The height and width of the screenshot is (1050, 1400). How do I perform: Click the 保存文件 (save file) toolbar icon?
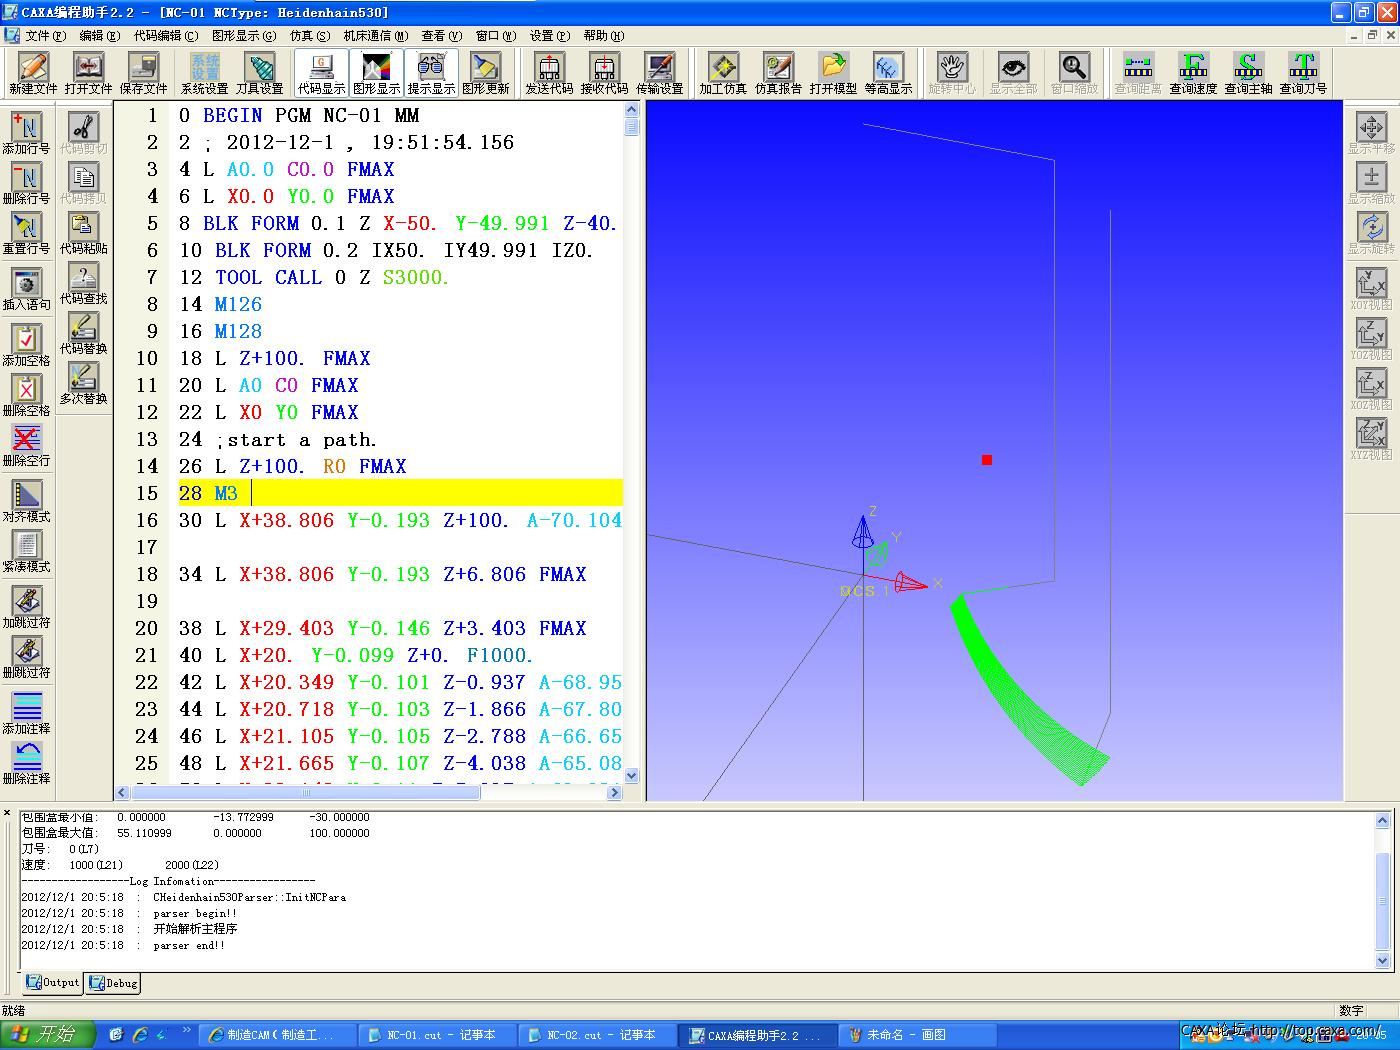[143, 73]
